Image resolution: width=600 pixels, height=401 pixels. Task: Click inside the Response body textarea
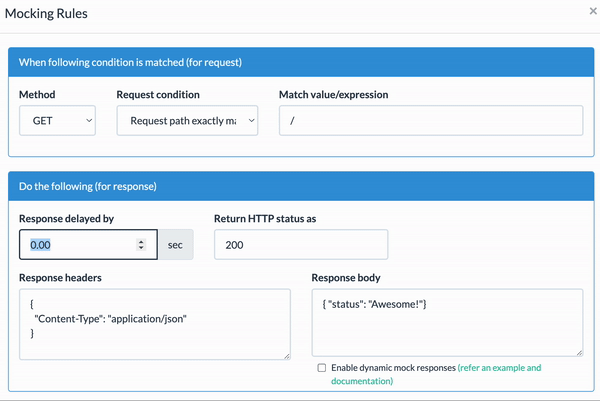447,323
